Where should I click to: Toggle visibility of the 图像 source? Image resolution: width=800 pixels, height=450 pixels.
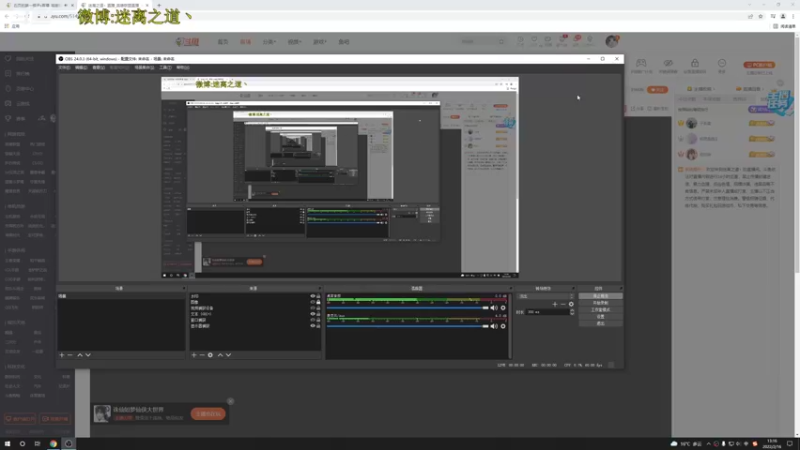(313, 302)
